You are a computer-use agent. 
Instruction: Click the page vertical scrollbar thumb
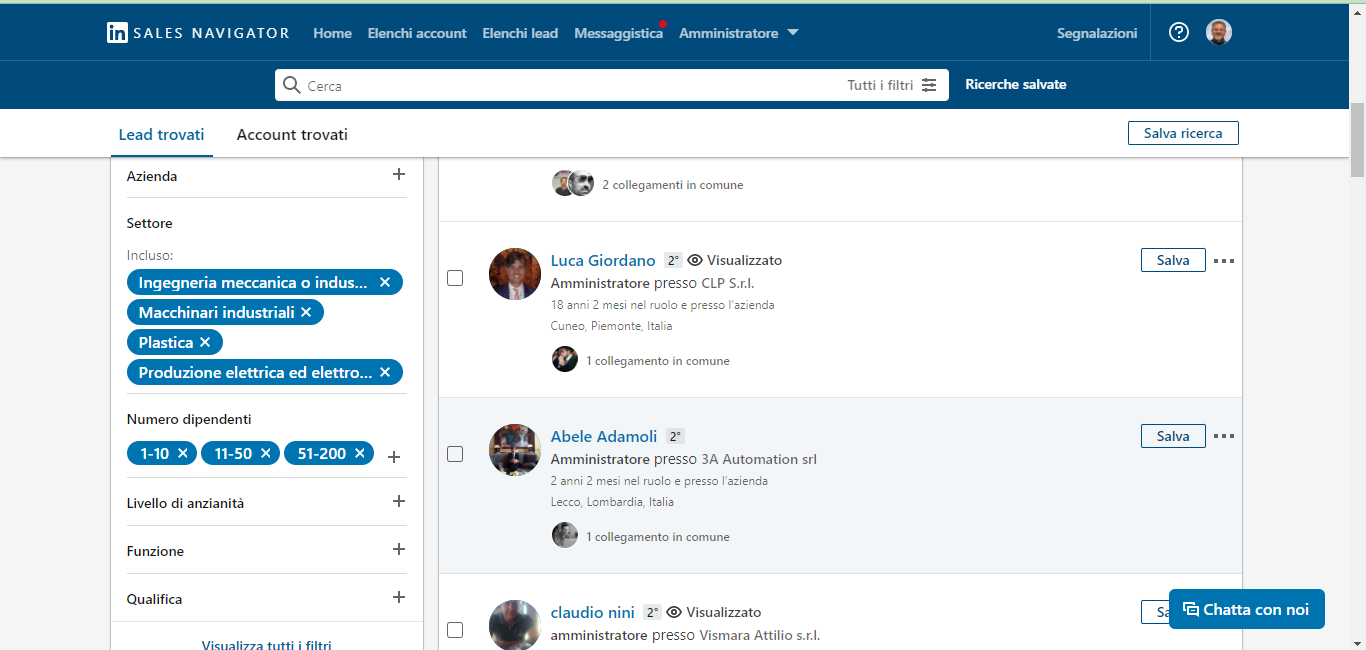(1357, 140)
